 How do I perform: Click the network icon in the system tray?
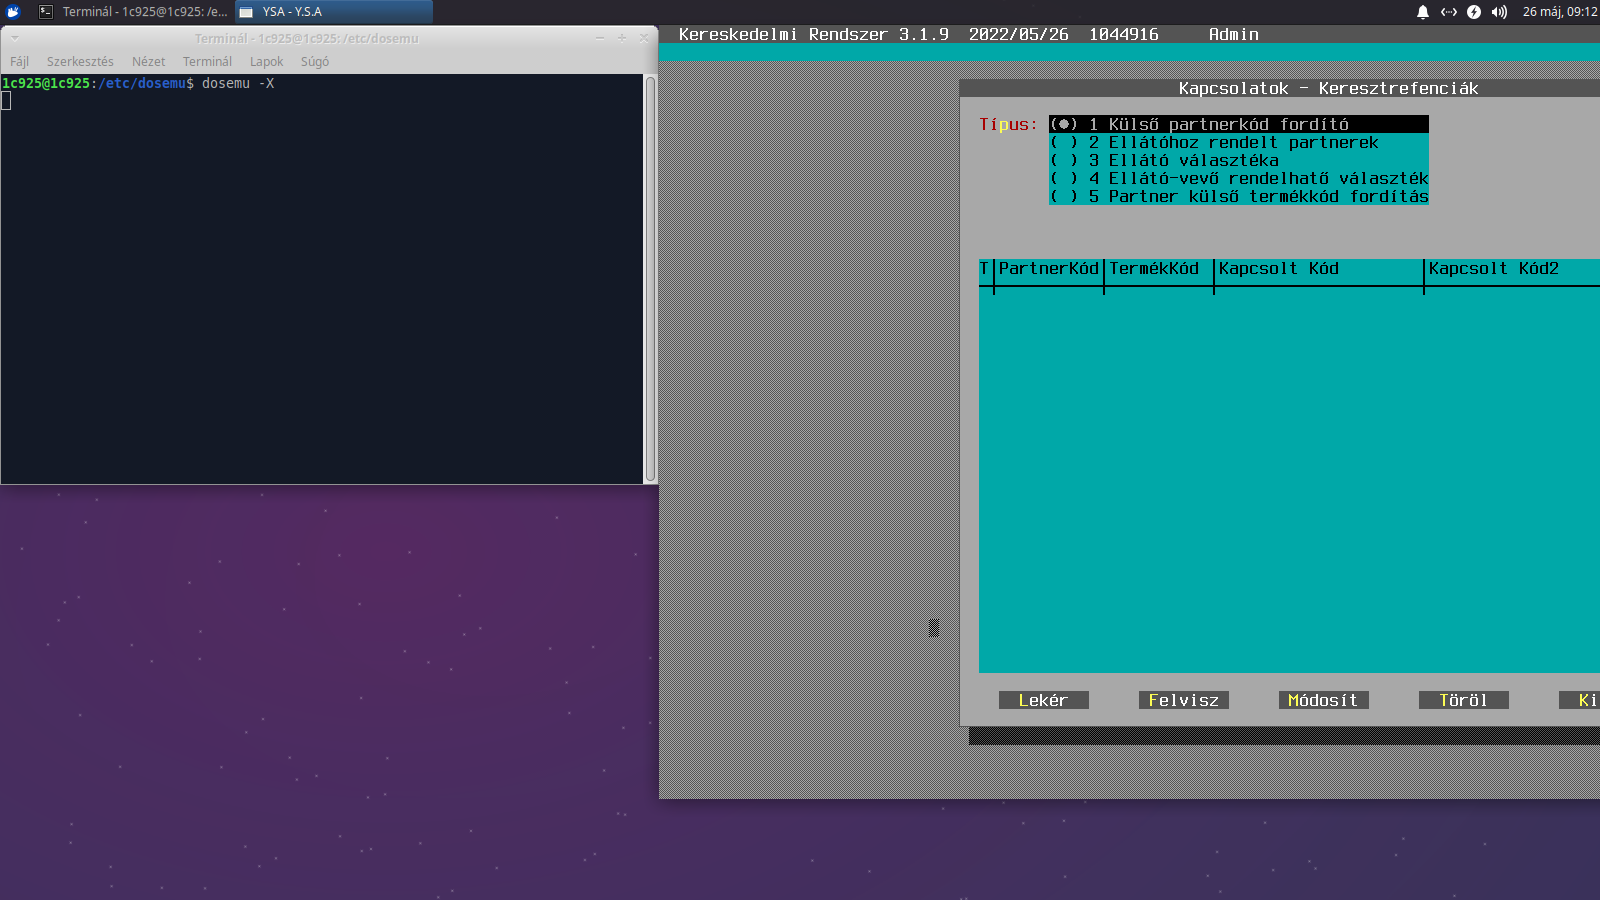click(1448, 13)
